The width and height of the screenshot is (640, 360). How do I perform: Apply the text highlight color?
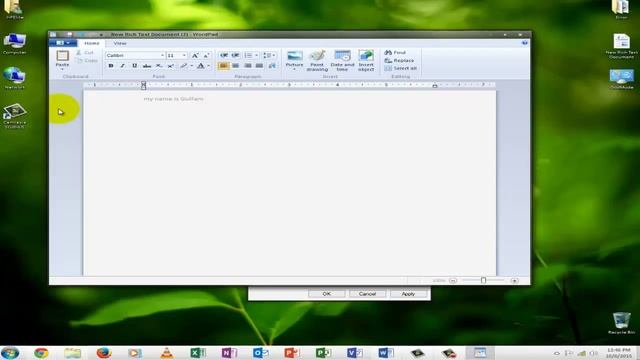[184, 66]
